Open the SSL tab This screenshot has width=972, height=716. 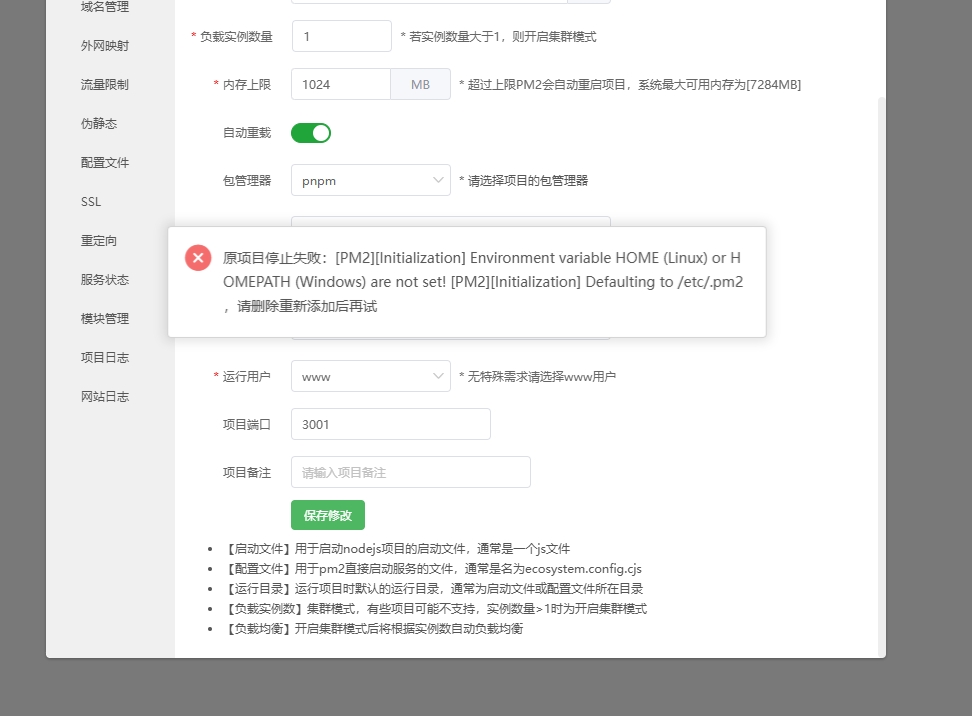(x=91, y=202)
